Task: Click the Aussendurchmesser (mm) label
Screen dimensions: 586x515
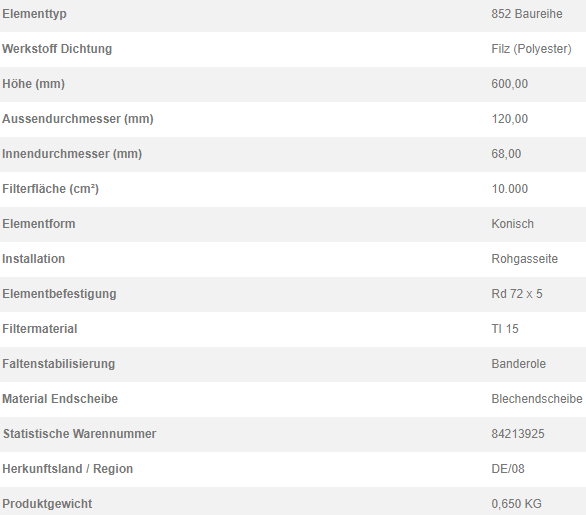Action: [78, 119]
